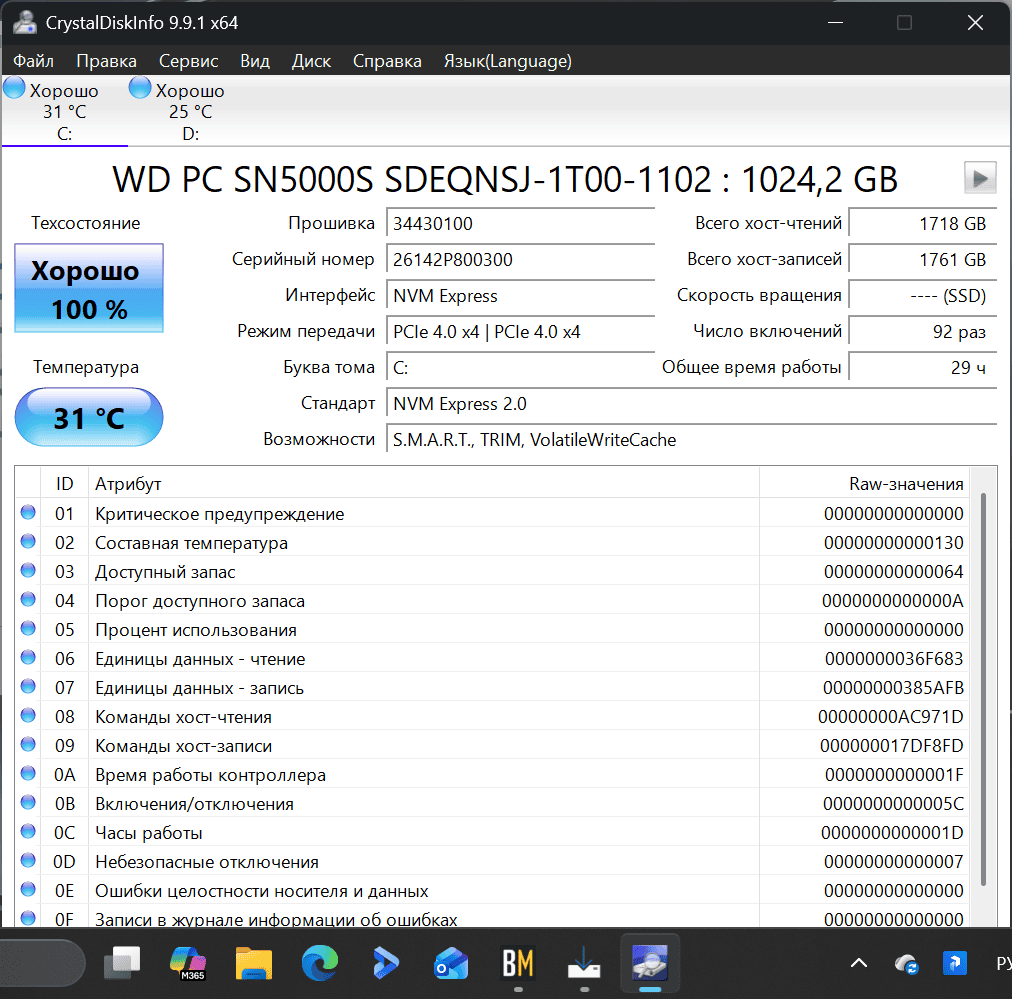Launch the Microsoft 365 Copilot taskbar icon
Screen dimensions: 1012x999
tap(188, 963)
